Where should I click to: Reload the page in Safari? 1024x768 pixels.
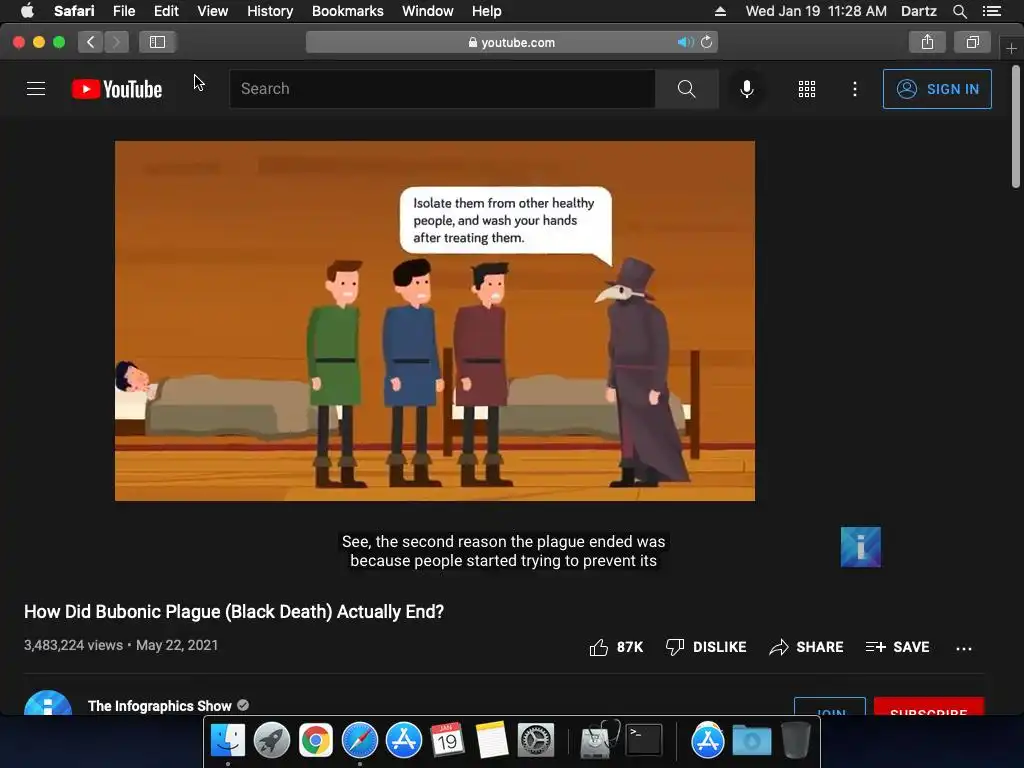point(707,42)
